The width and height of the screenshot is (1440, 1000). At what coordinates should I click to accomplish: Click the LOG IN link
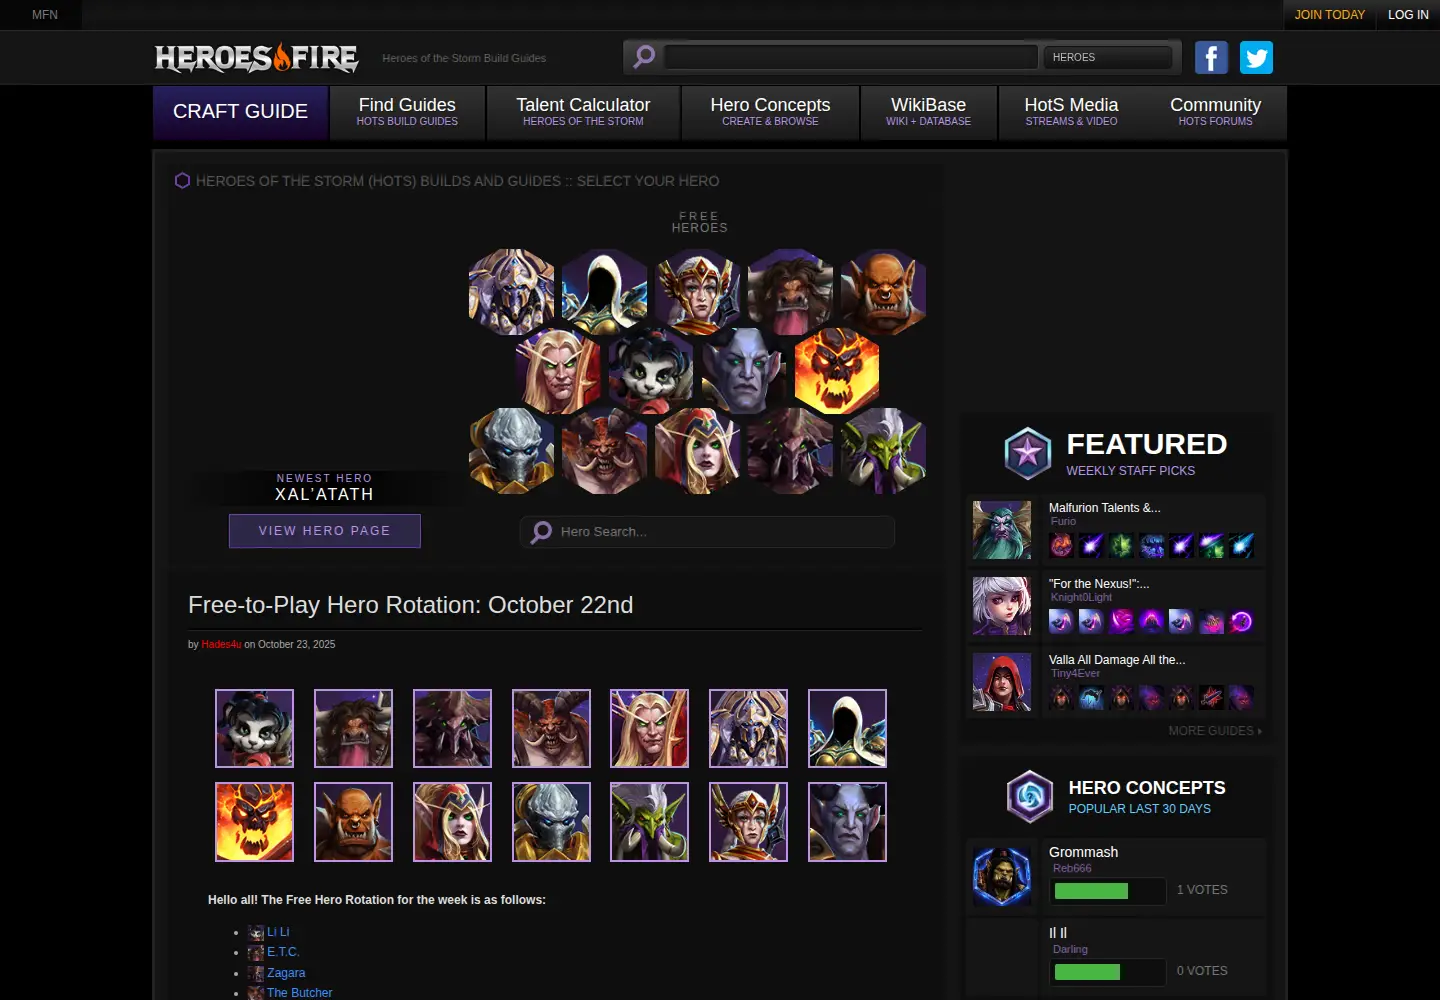(x=1408, y=15)
